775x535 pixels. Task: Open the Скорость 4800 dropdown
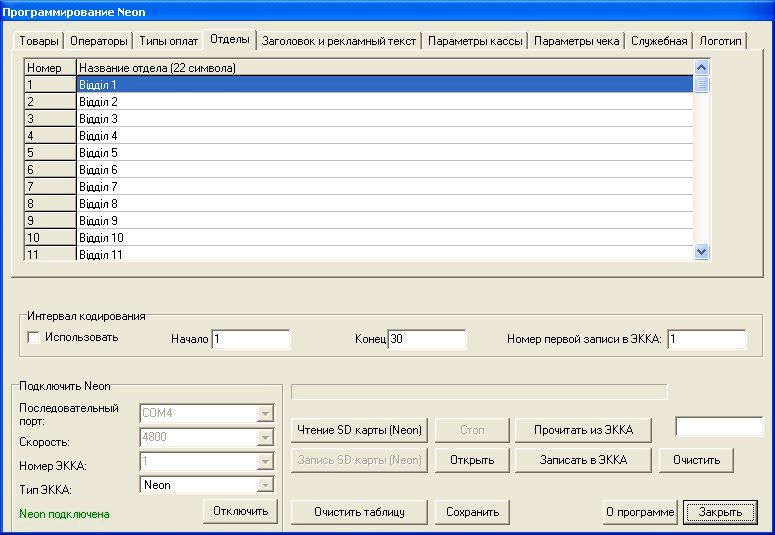(265, 437)
